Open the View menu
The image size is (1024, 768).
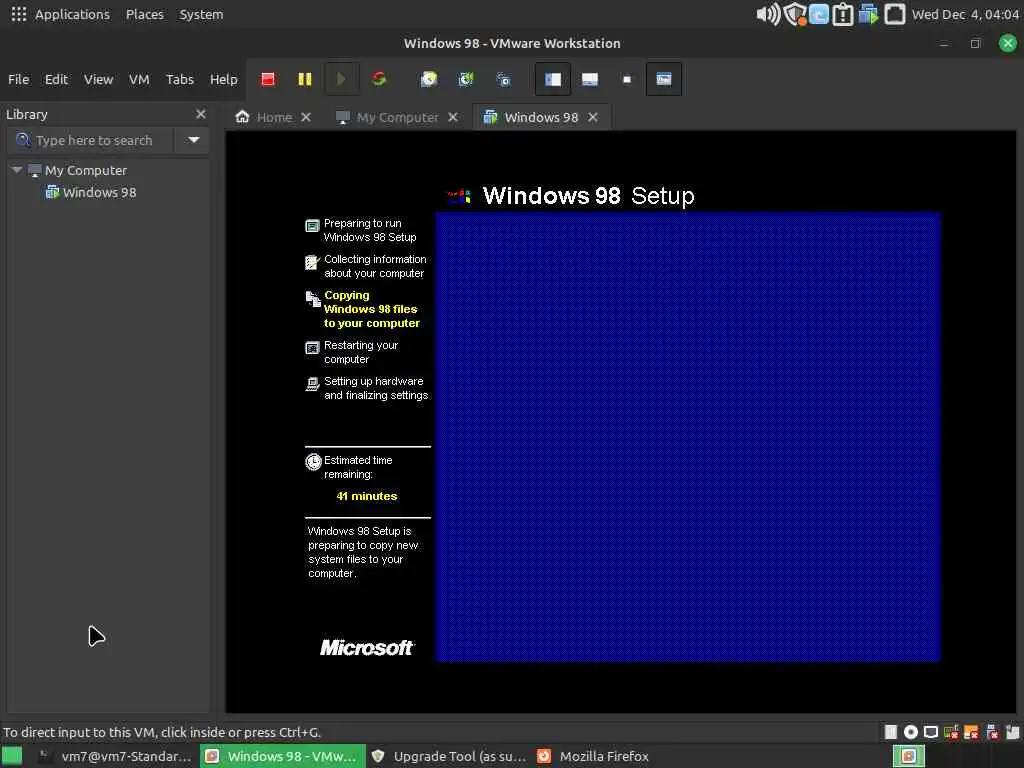tap(98, 79)
